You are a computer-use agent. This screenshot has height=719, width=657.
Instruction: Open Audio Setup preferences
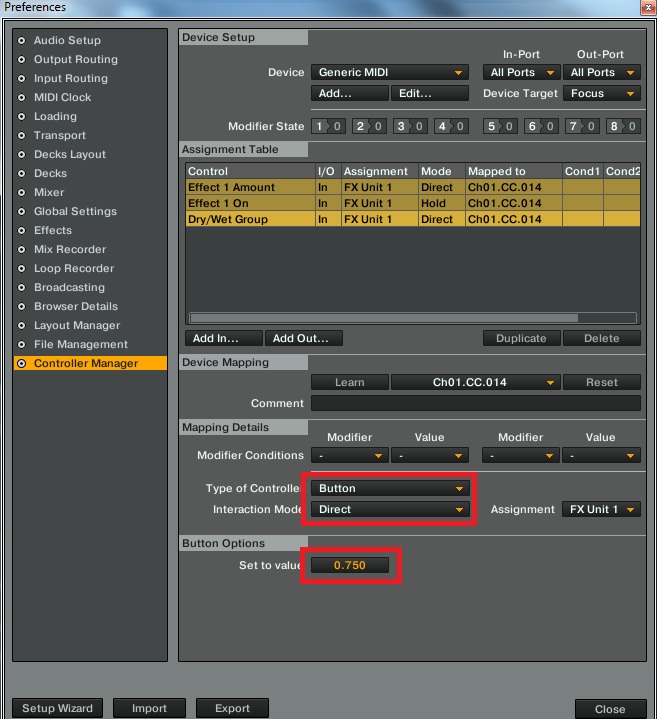point(67,40)
